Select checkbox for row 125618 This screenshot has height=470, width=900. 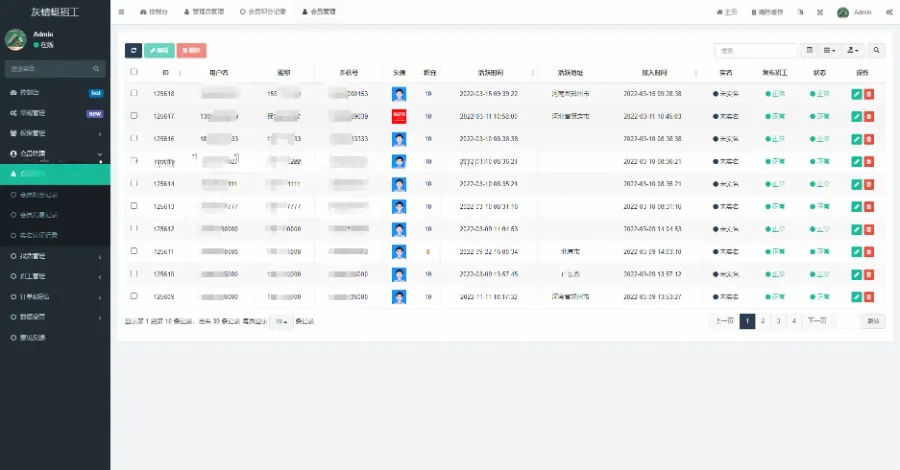[x=134, y=94]
